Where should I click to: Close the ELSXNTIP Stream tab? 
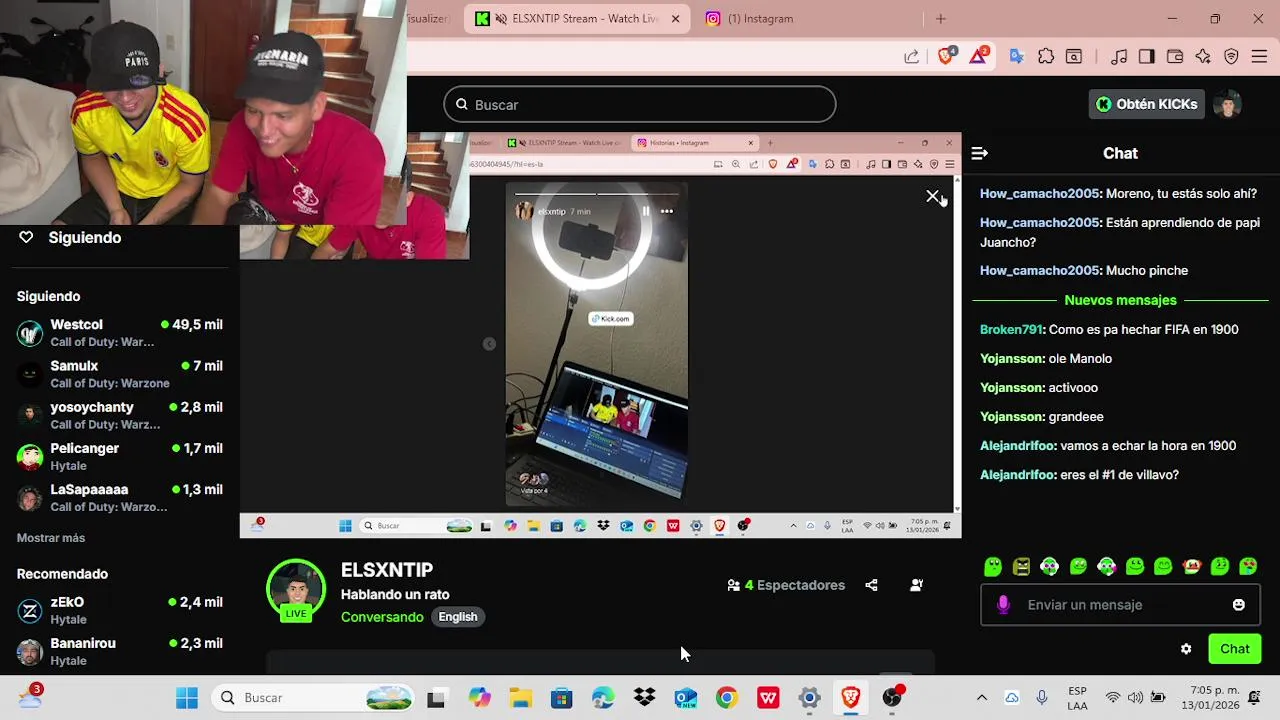pyautogui.click(x=675, y=18)
